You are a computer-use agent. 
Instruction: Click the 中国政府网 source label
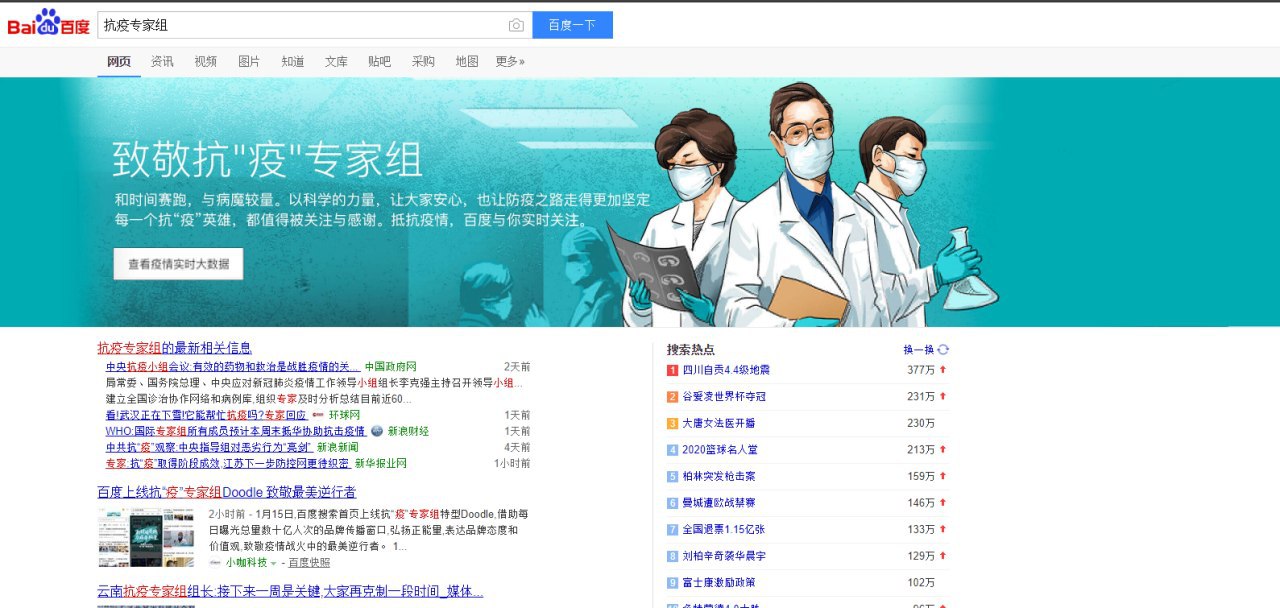pyautogui.click(x=390, y=367)
